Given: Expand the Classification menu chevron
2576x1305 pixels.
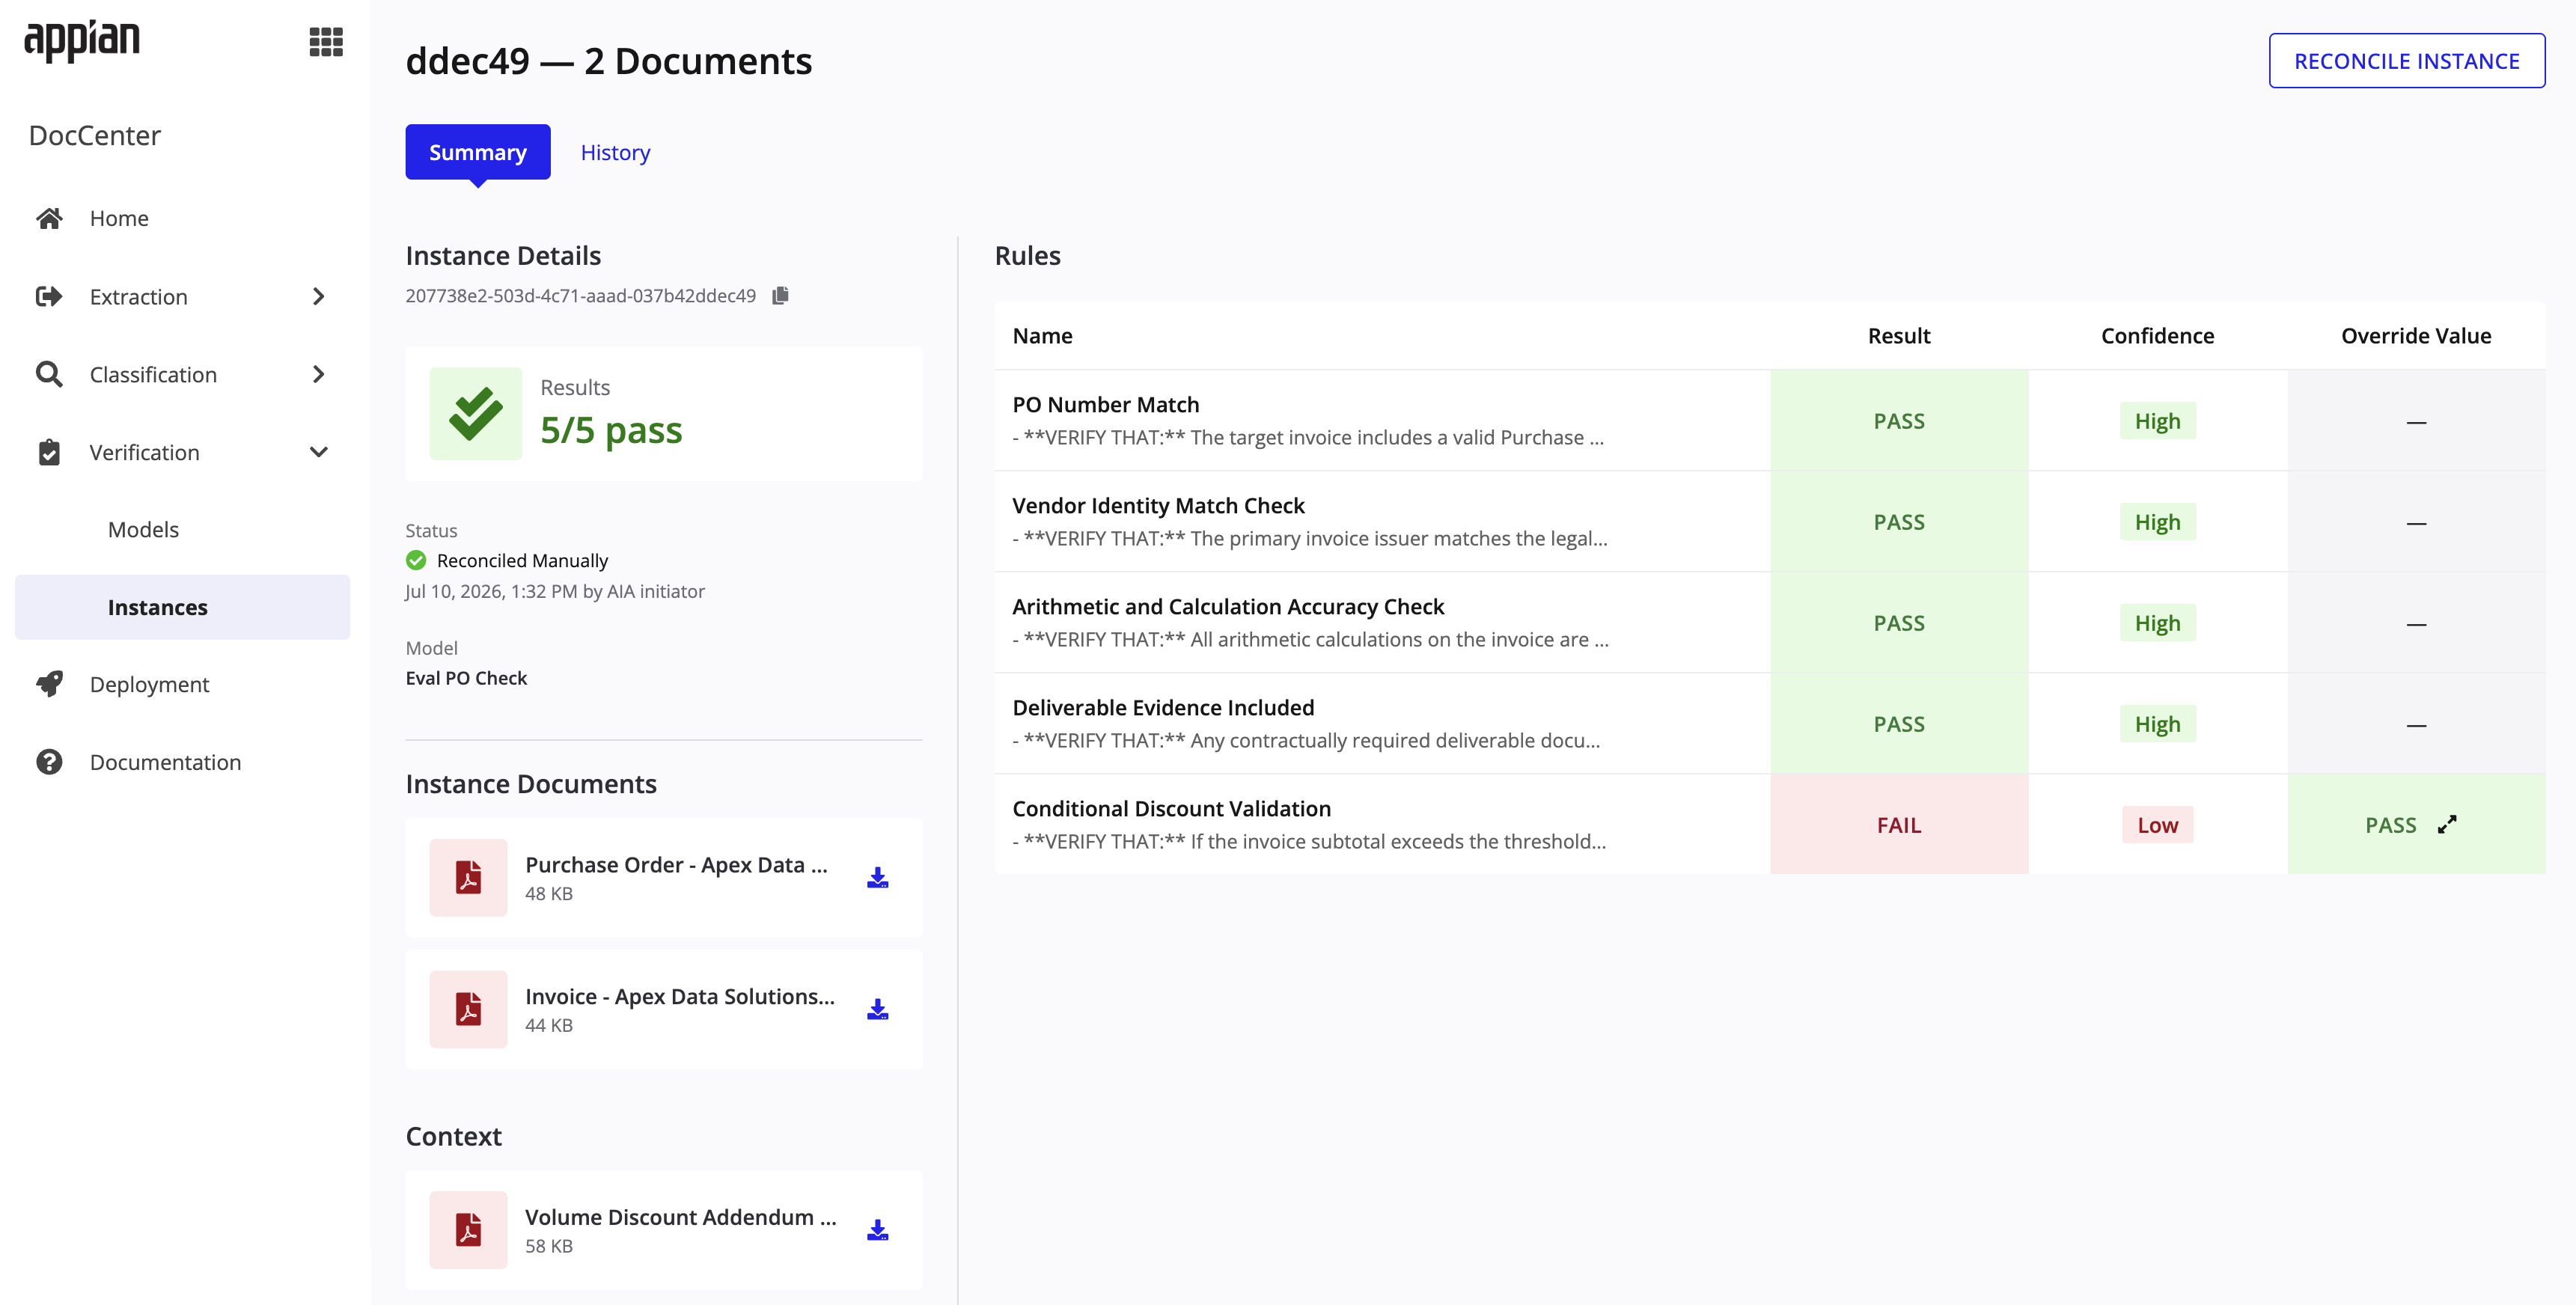Looking at the screenshot, I should (318, 374).
